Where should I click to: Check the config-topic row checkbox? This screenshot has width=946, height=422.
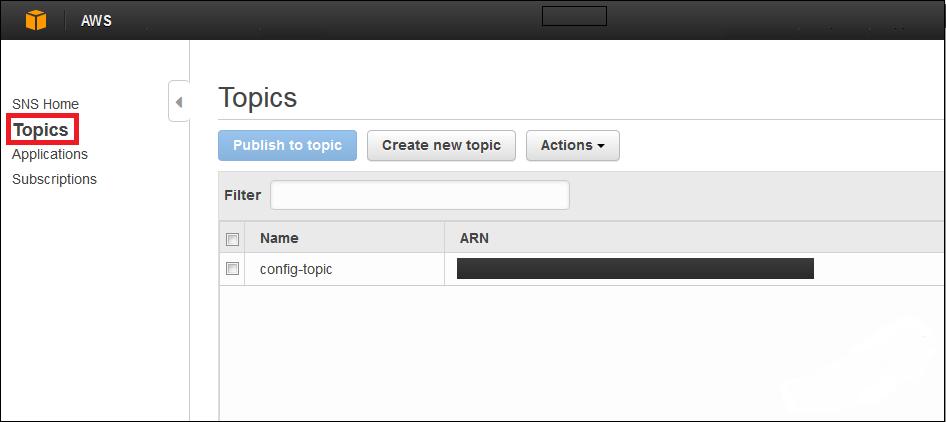(x=232, y=269)
